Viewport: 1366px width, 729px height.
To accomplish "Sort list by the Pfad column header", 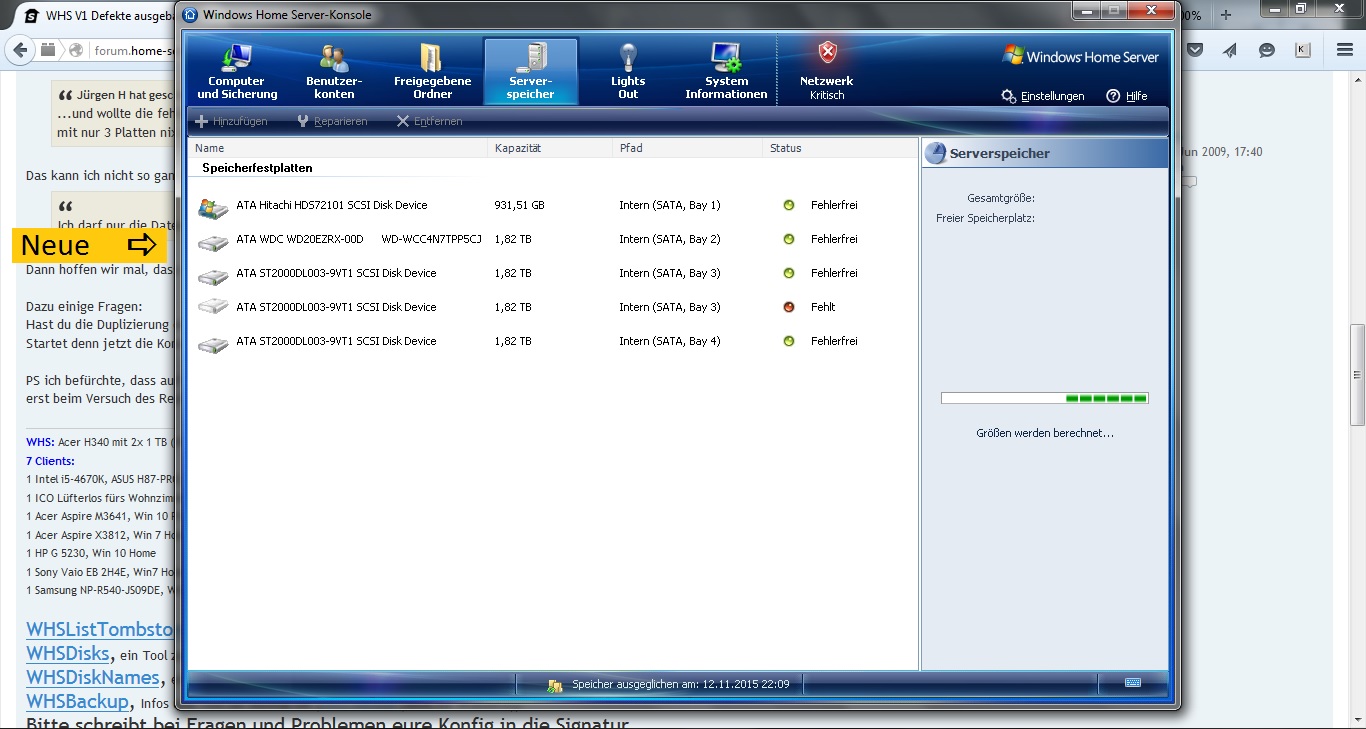I will click(x=687, y=148).
